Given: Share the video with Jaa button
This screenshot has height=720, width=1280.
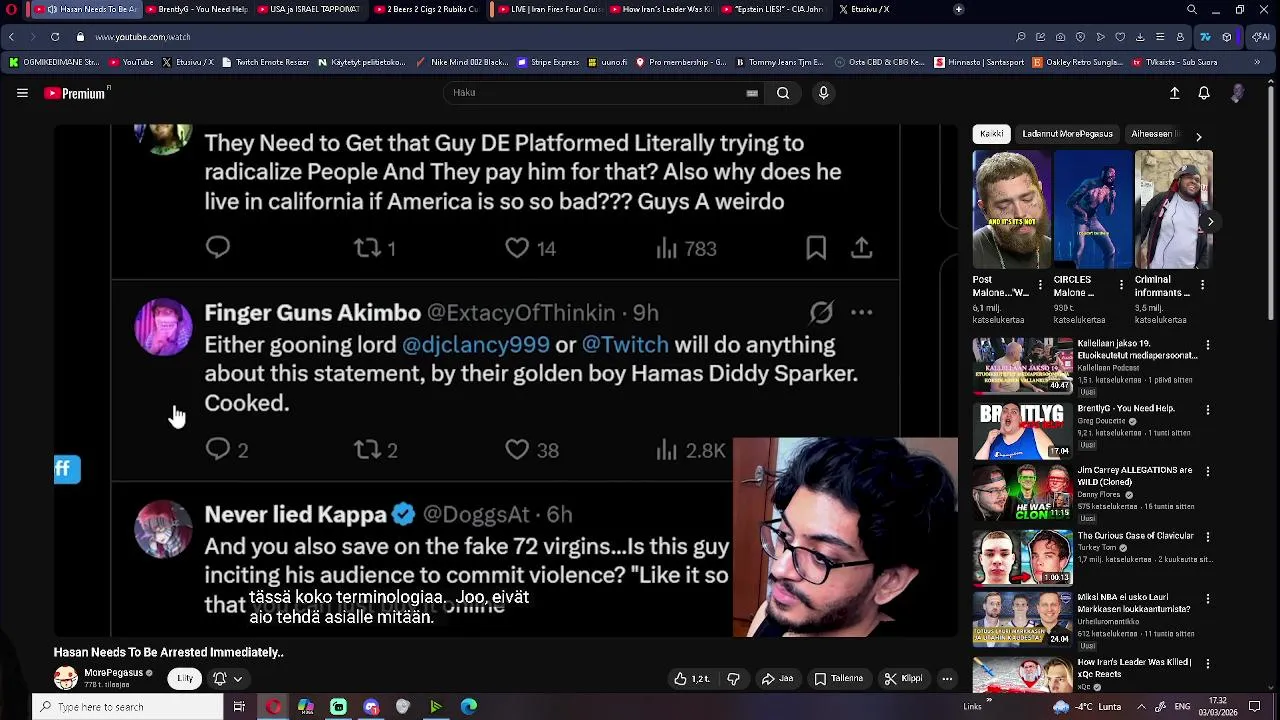Looking at the screenshot, I should 777,679.
